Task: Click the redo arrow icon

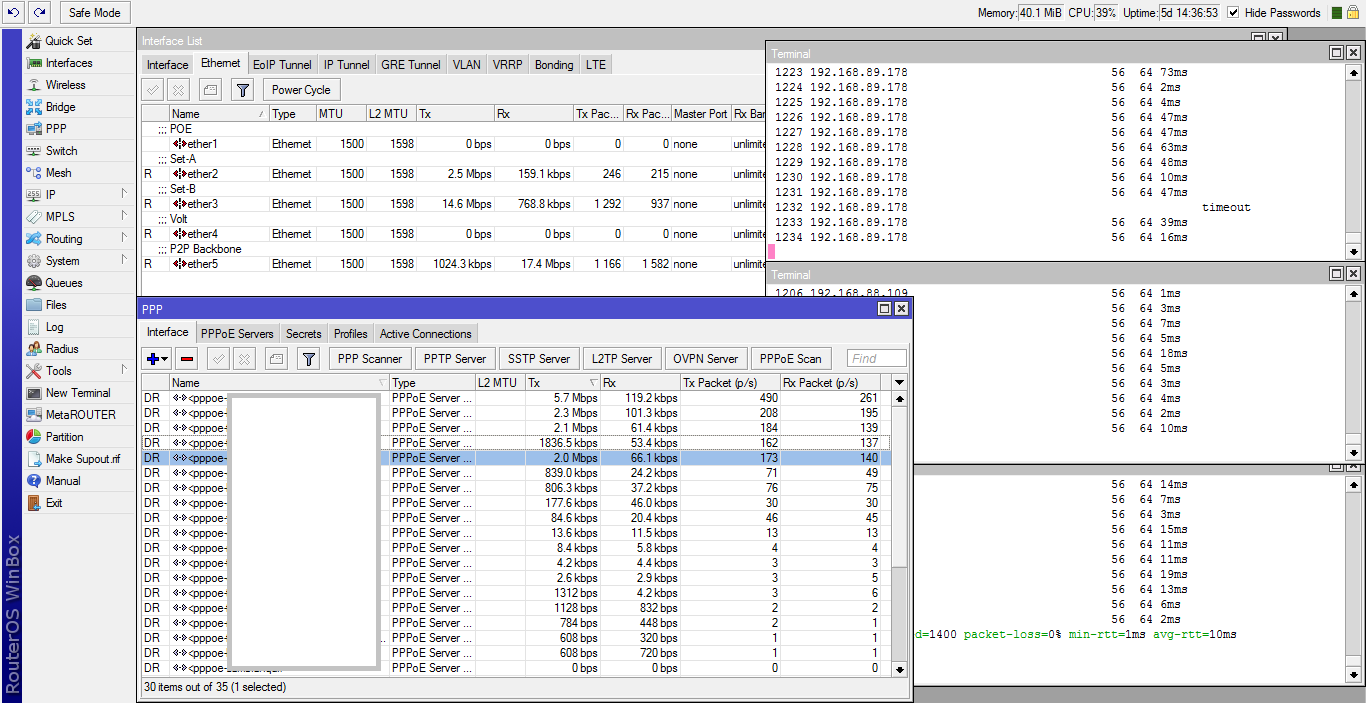Action: coord(39,12)
